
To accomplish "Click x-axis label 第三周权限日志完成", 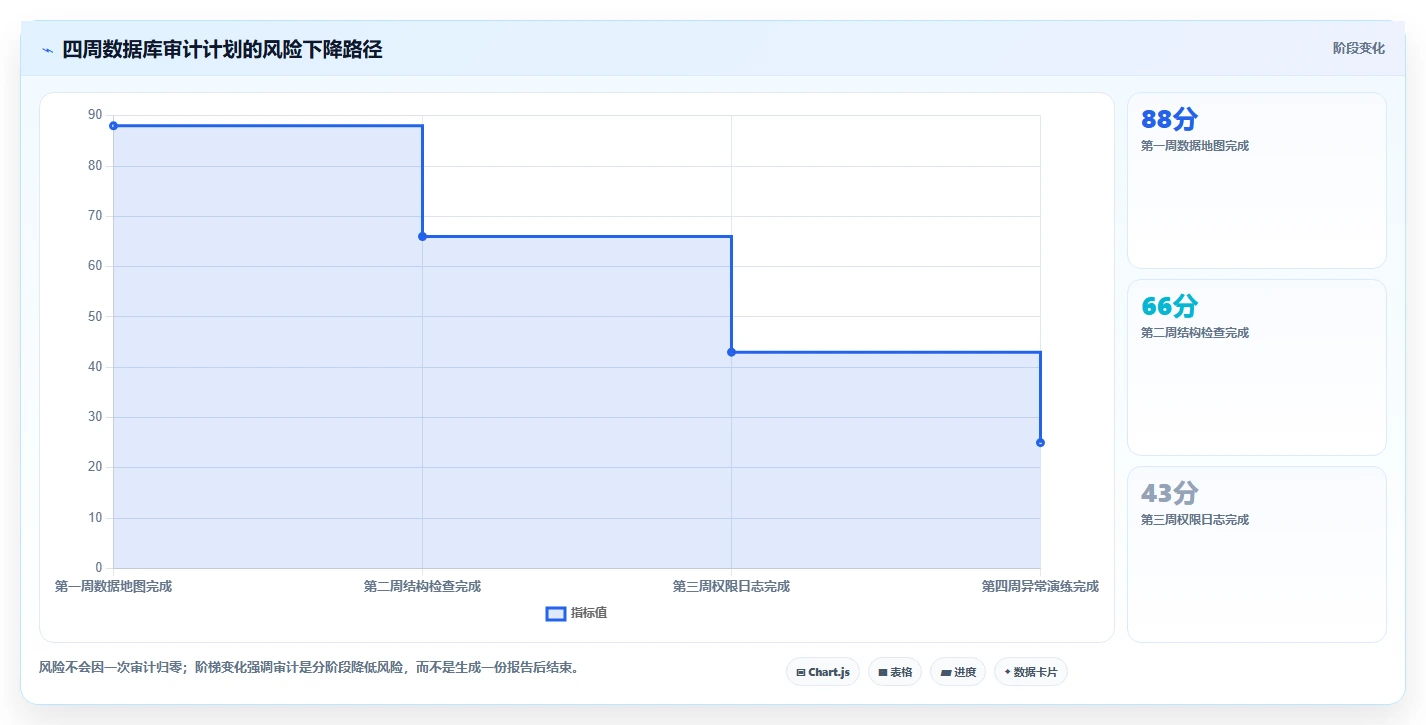I will pyautogui.click(x=731, y=586).
